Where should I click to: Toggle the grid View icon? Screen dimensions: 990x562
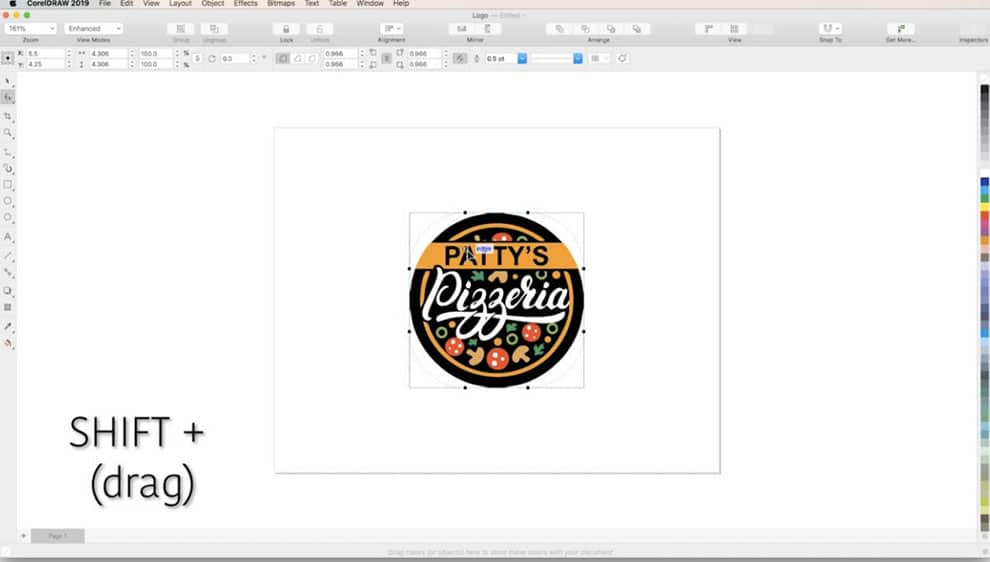pyautogui.click(x=734, y=28)
